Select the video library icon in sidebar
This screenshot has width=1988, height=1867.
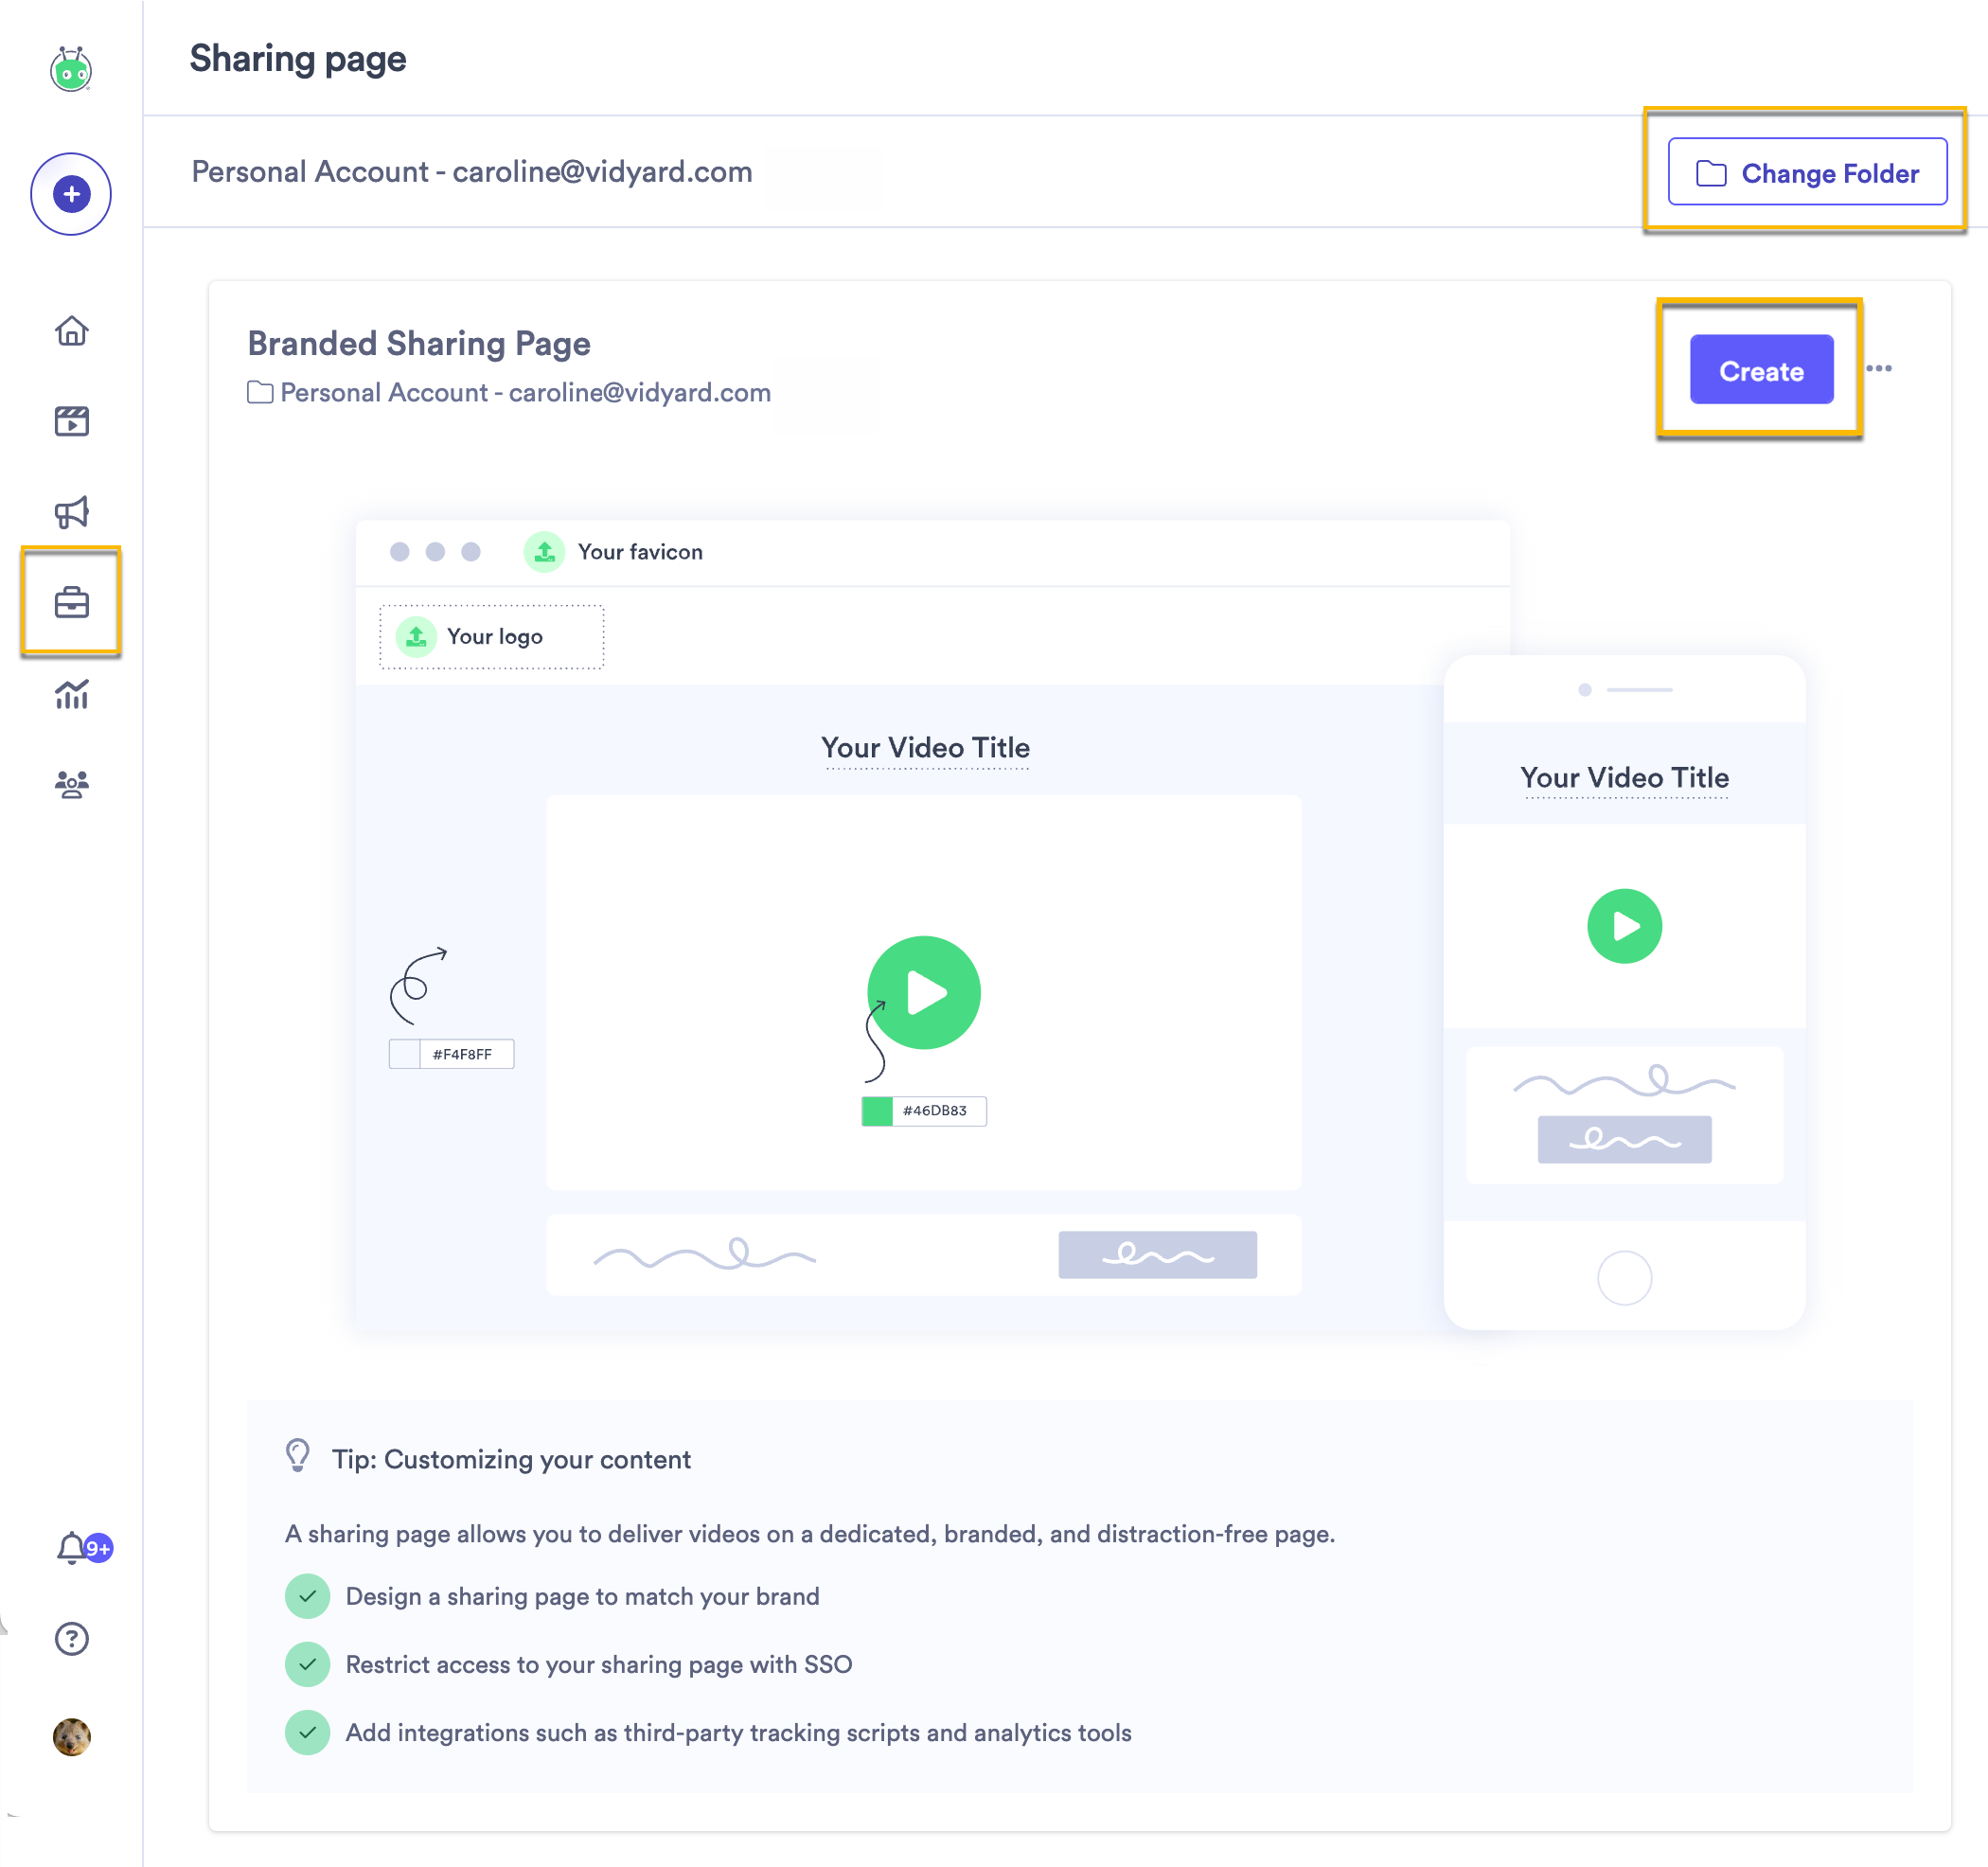pos(71,421)
